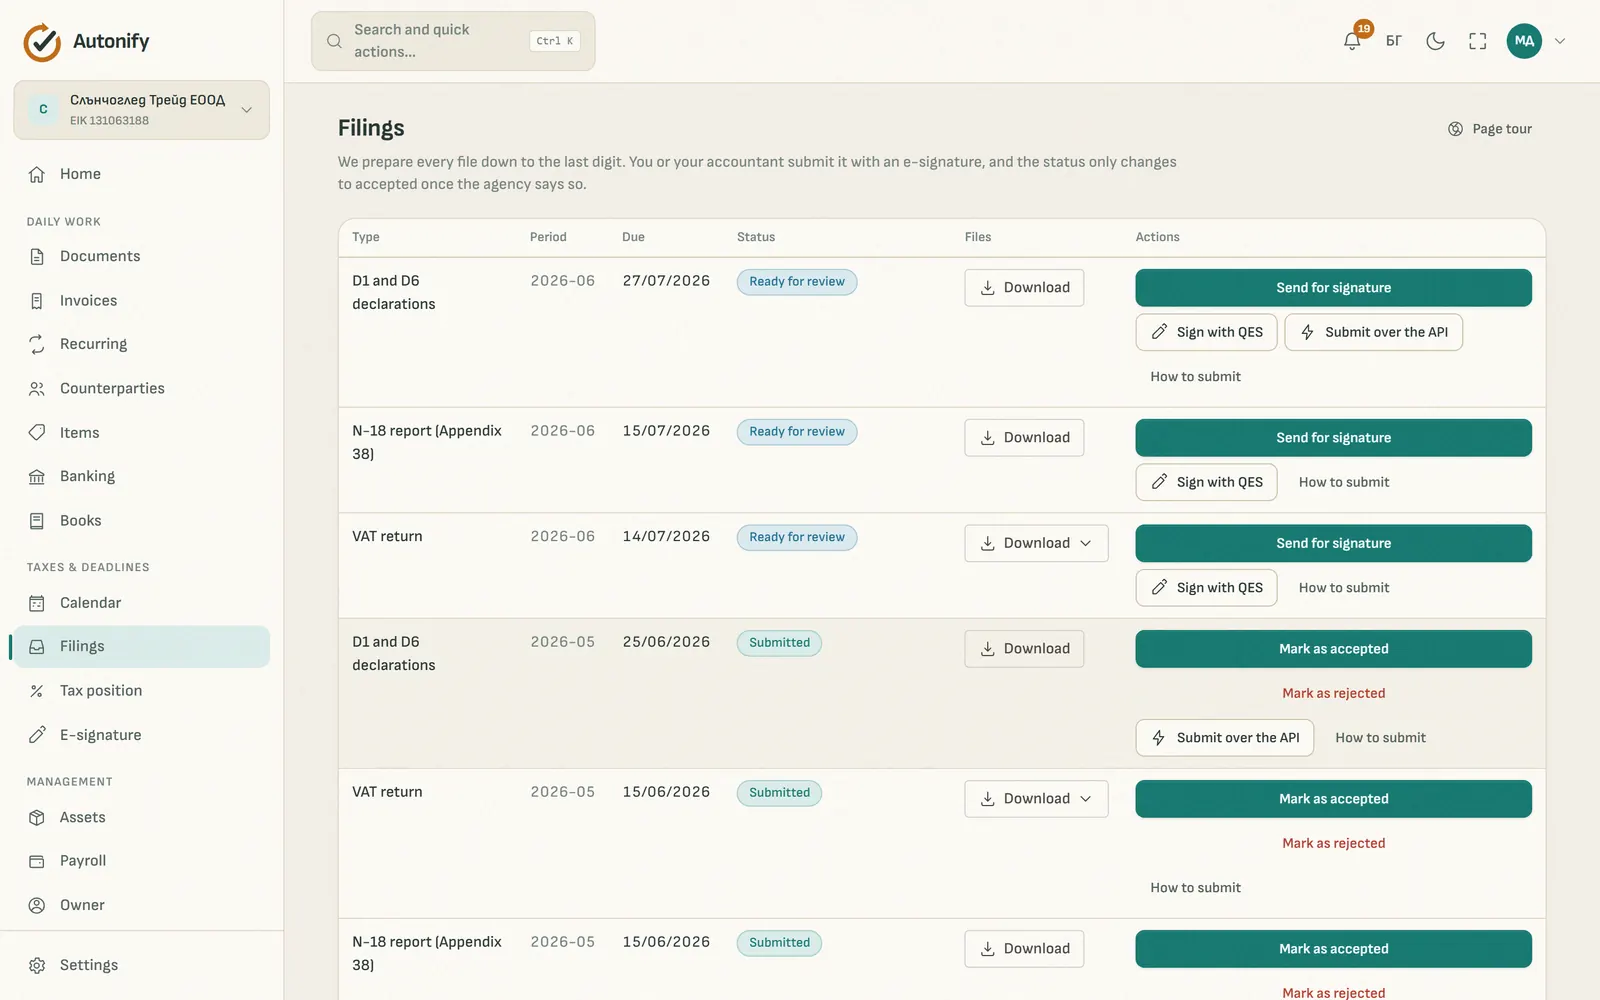Viewport: 1600px width, 1000px height.
Task: Download the 2026-05 D1 and D6 declarations file
Action: (x=1024, y=649)
